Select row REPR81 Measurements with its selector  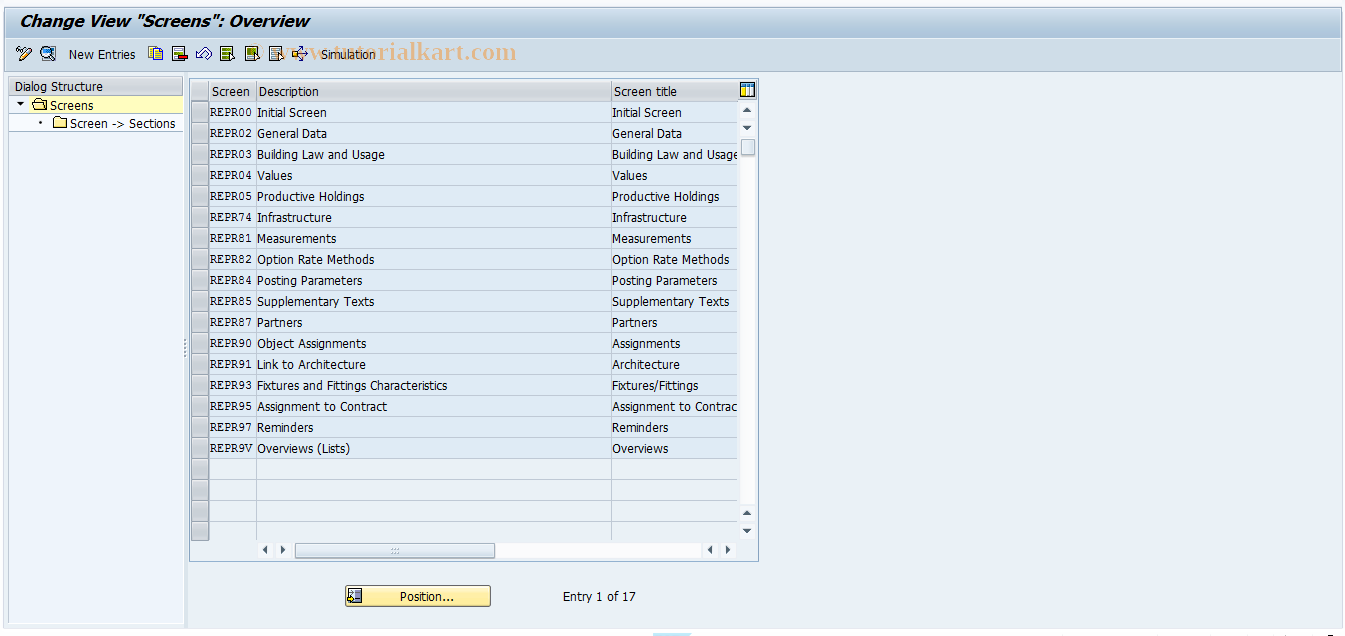point(200,238)
